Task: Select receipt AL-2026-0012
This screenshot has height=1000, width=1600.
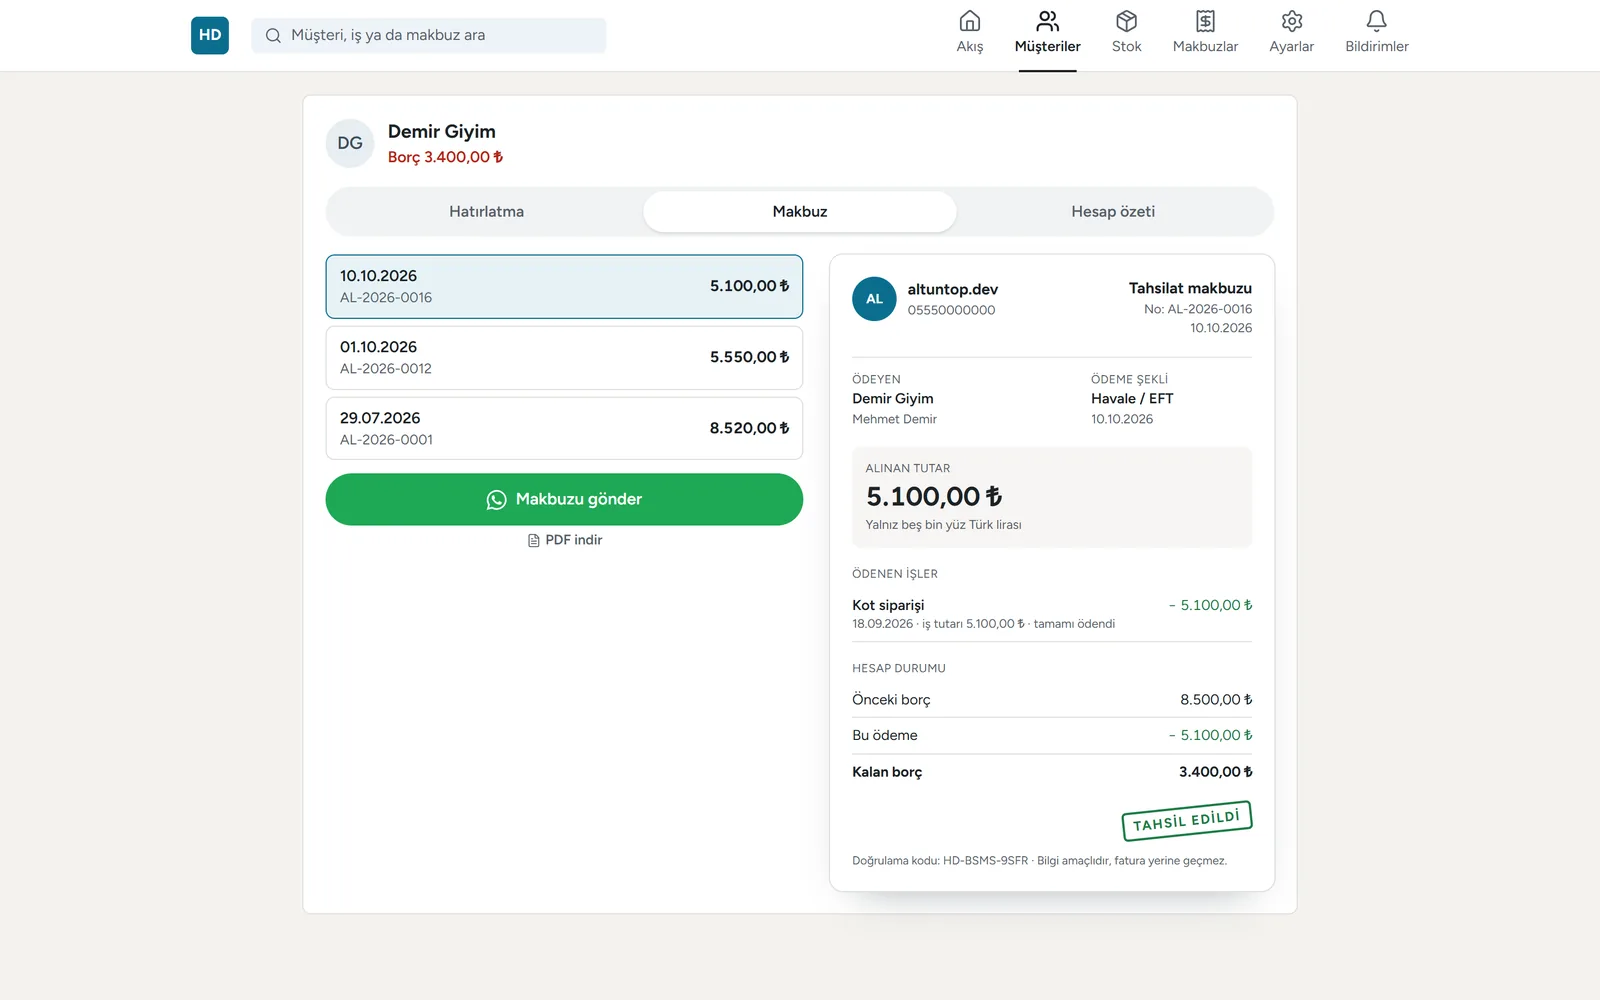Action: [564, 357]
